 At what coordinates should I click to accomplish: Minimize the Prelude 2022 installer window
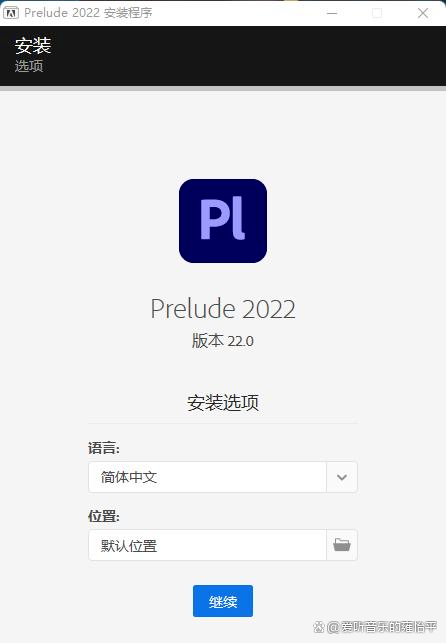tap(332, 13)
